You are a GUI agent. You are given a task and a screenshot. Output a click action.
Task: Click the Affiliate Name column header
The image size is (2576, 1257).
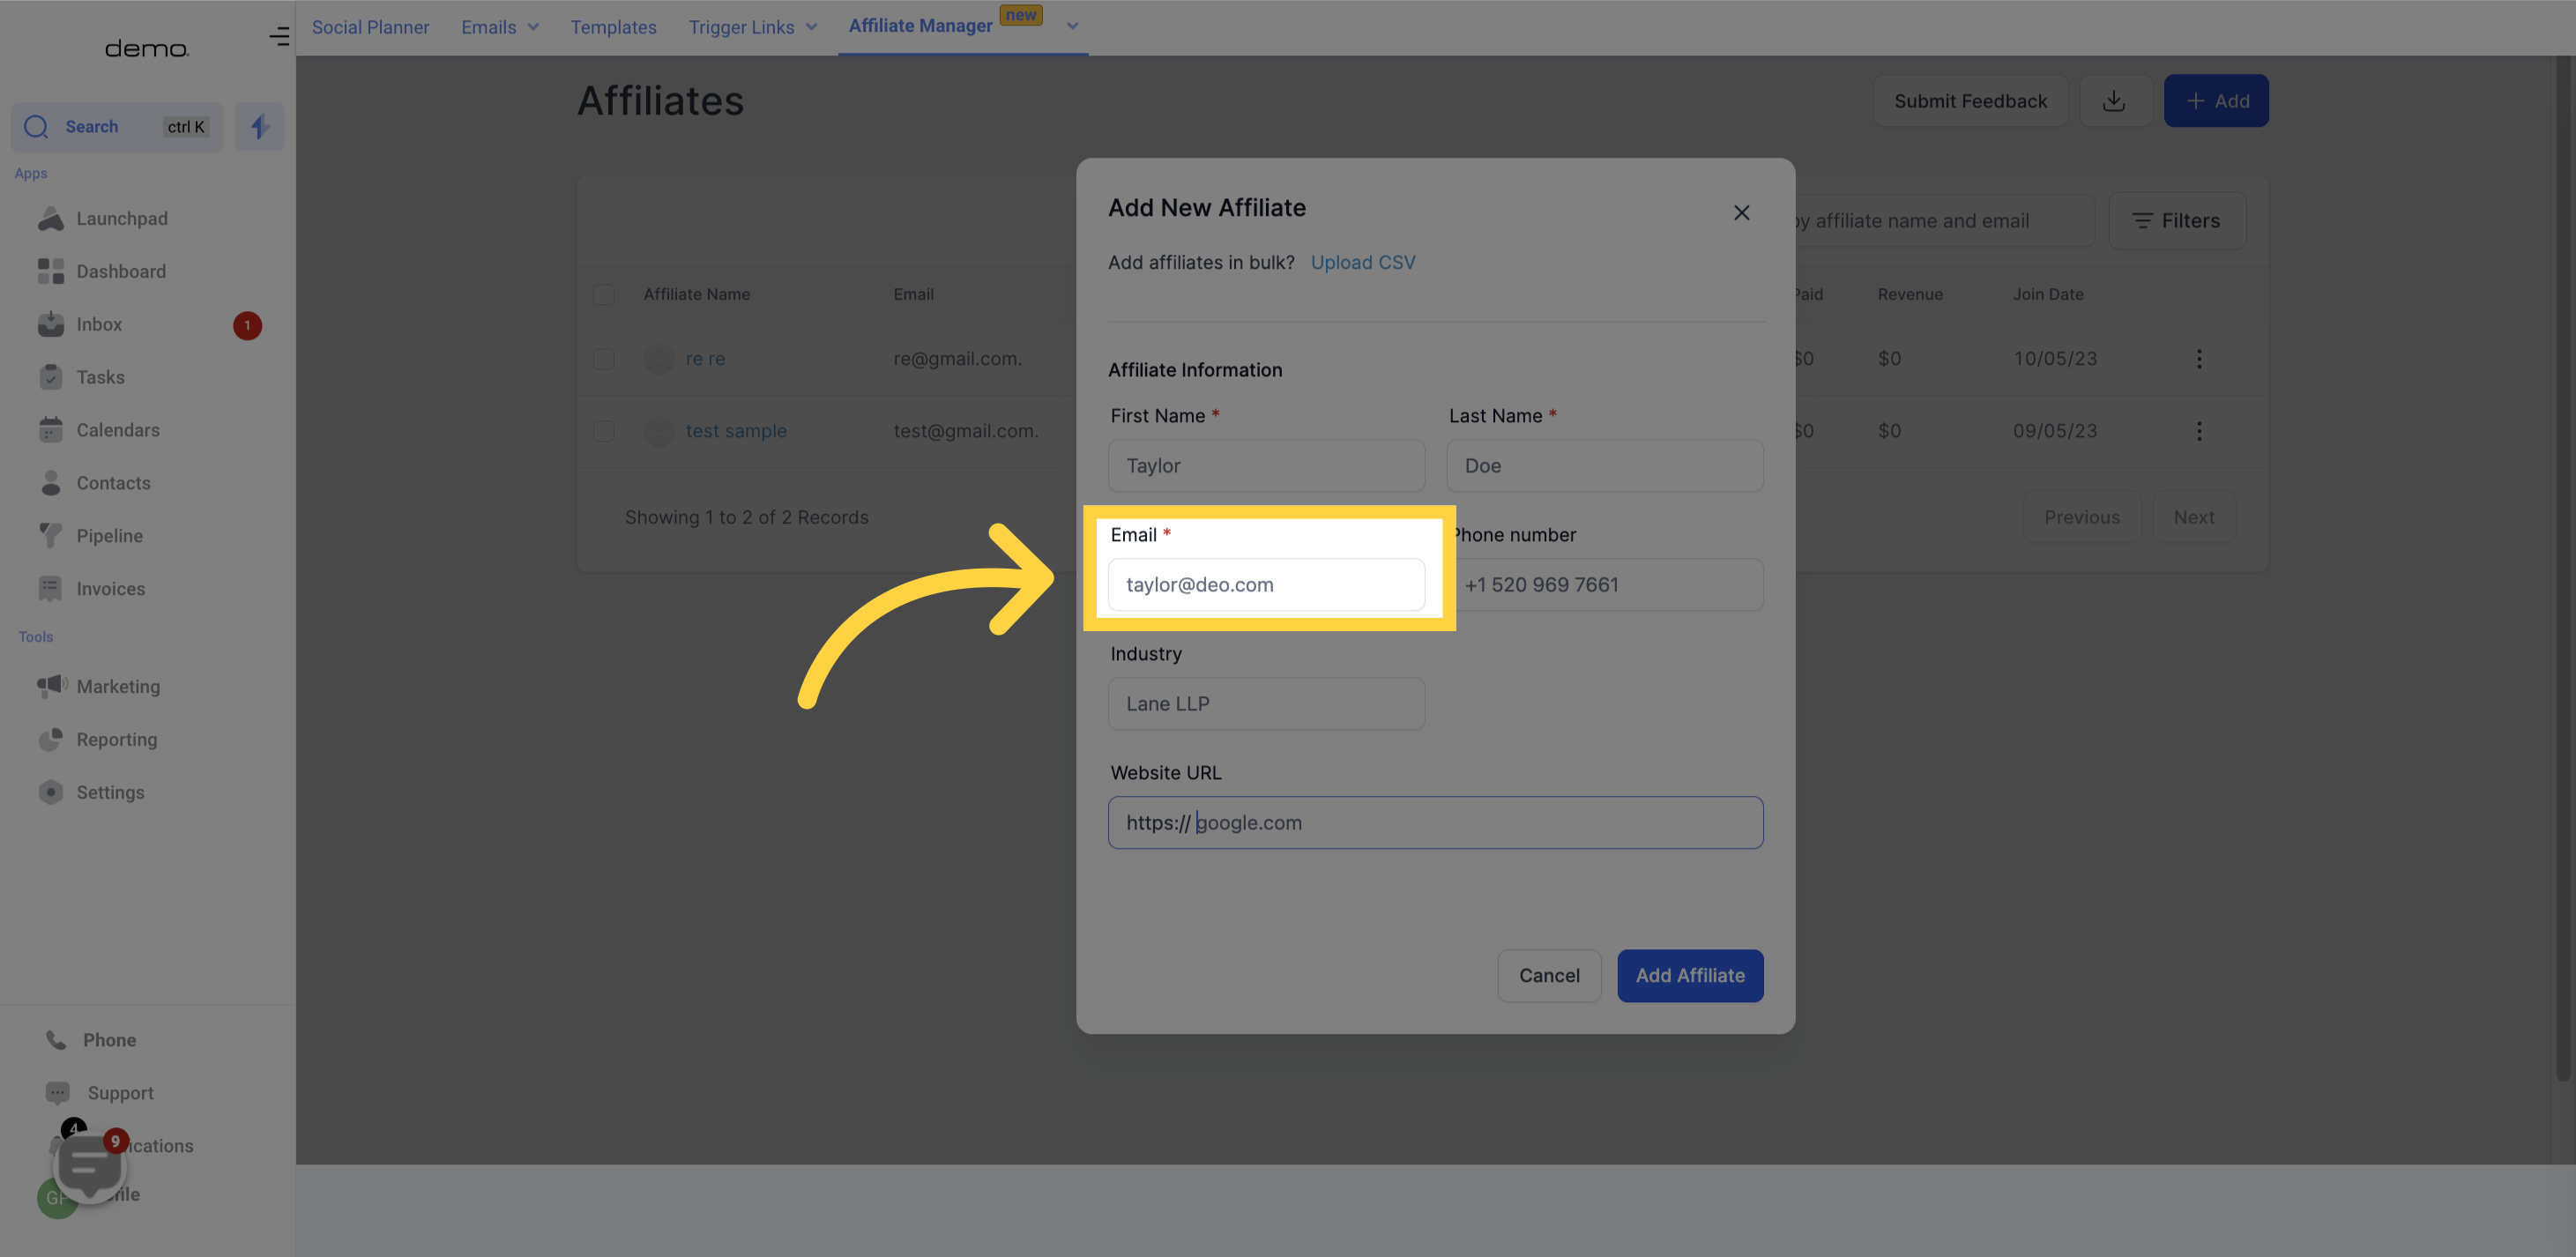(x=696, y=294)
